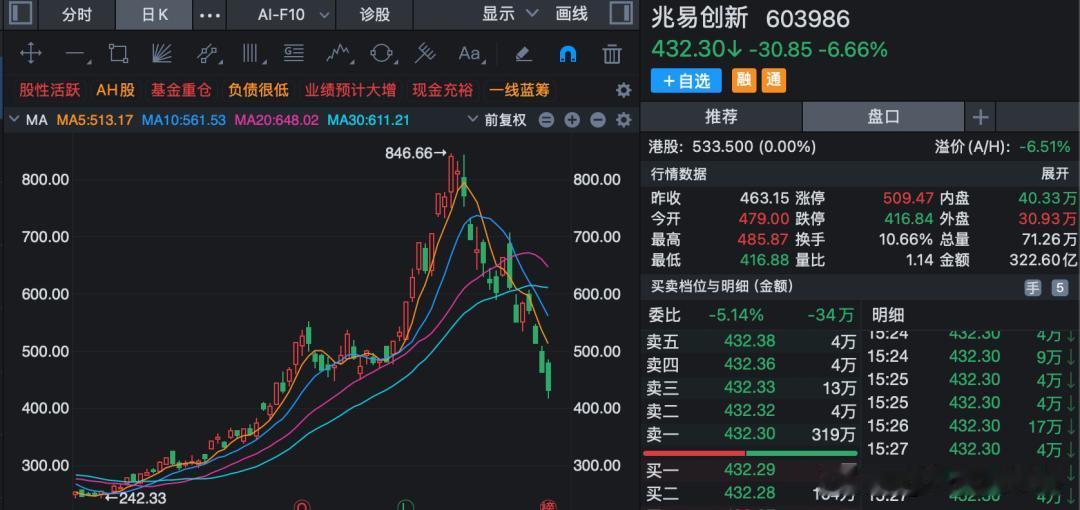Screen dimensions: 1080x510
Task: Click the 股性活跃 tag
Action: (50, 90)
